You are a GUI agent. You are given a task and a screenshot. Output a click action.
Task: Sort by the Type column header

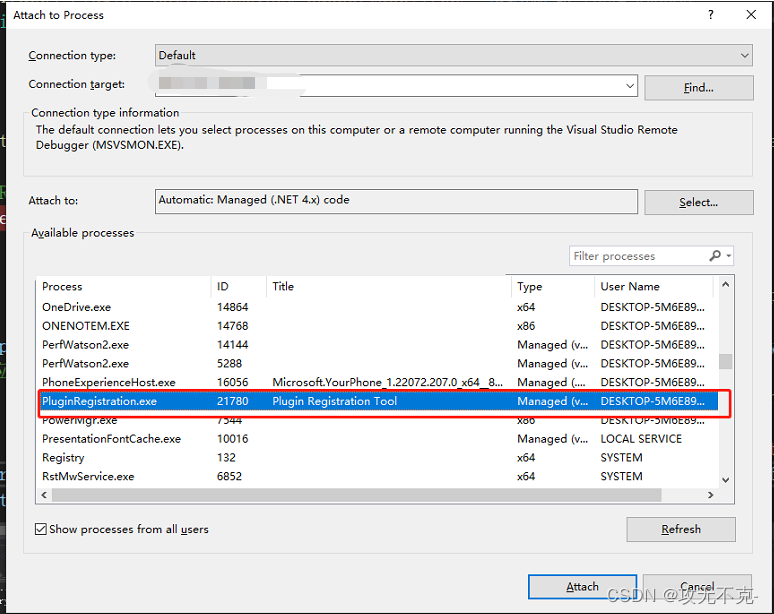(553, 286)
